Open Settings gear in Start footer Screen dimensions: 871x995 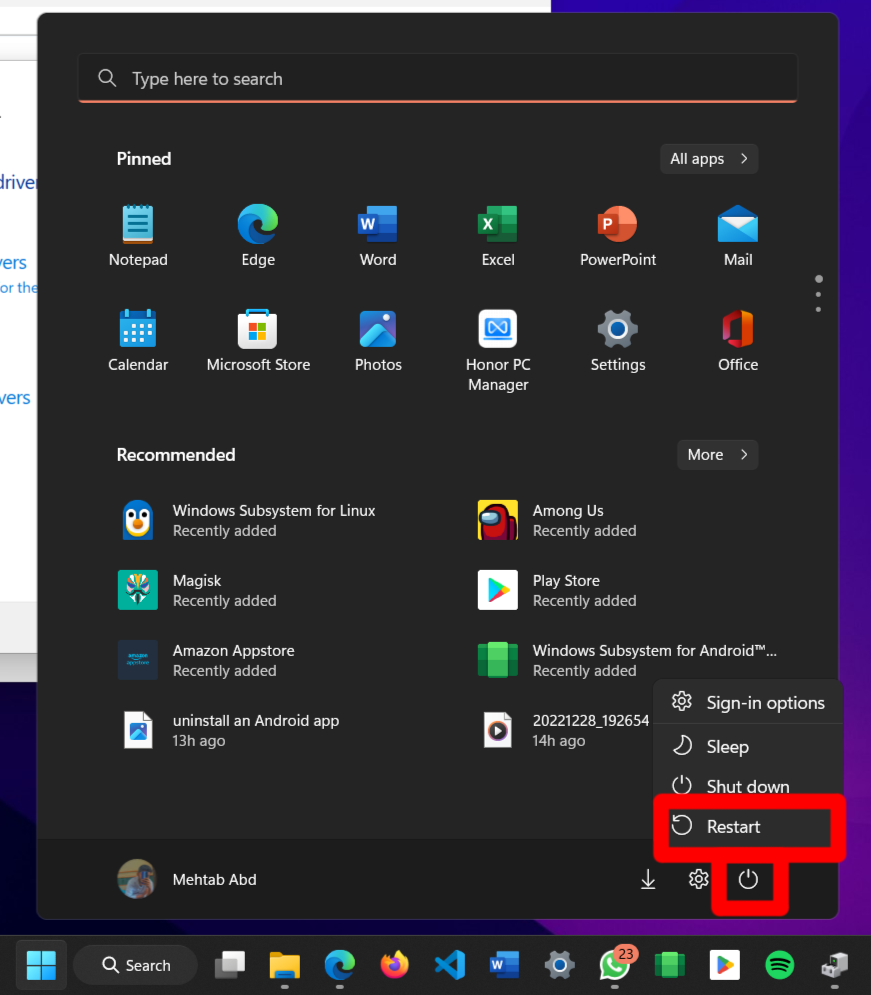pos(698,880)
